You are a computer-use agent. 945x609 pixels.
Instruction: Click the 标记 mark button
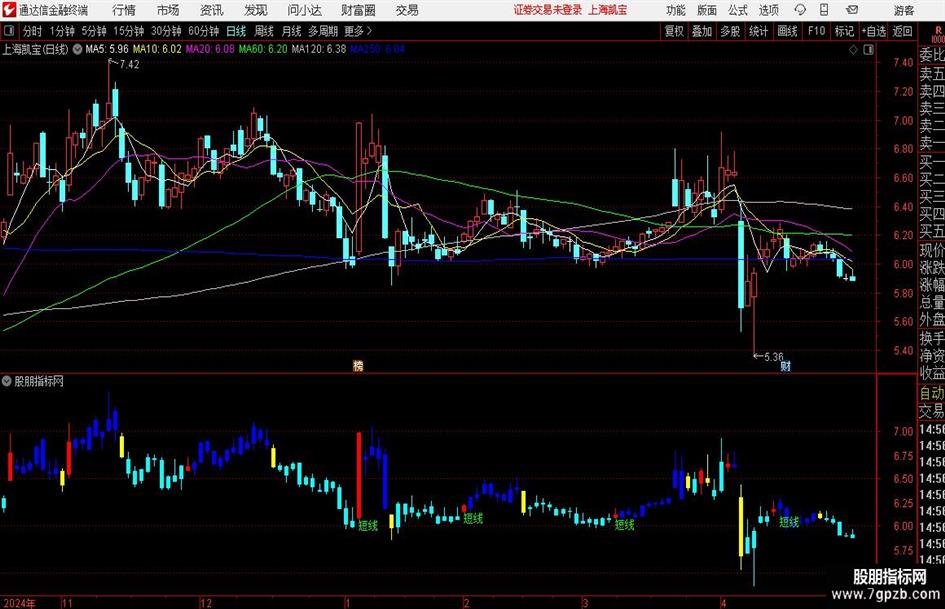844,31
